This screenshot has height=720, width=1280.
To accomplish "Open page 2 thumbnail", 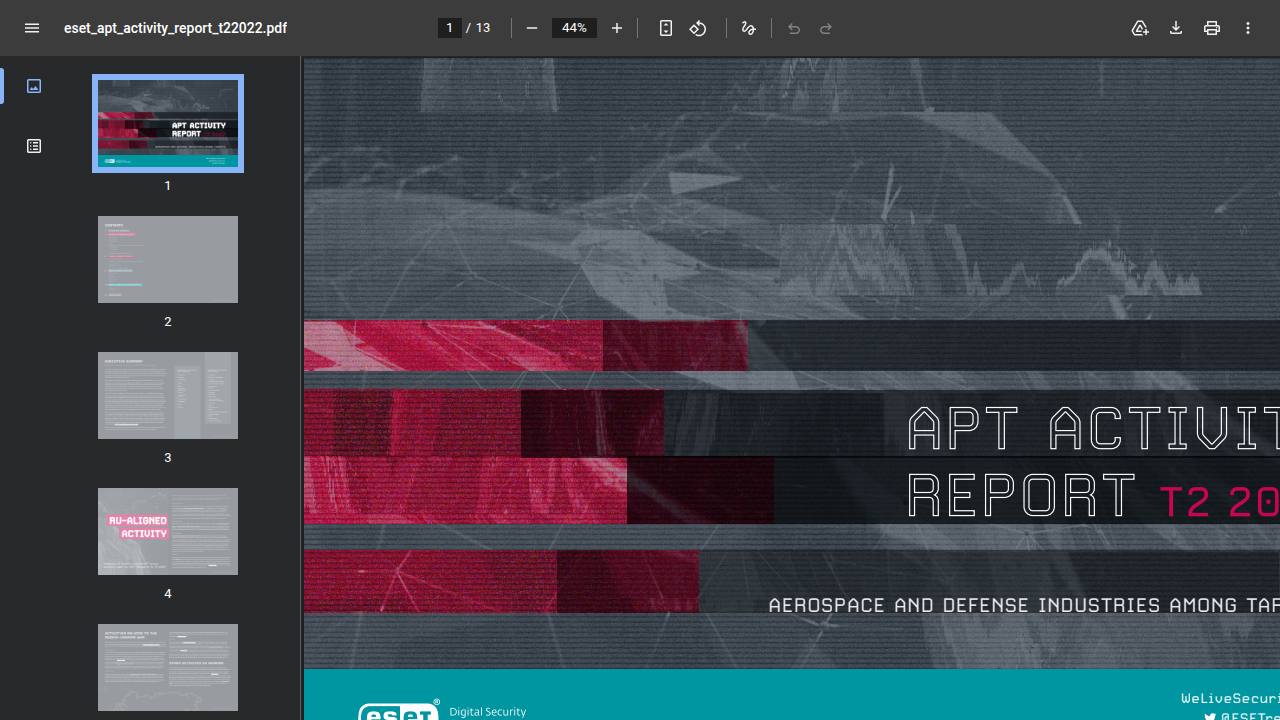I will [168, 259].
